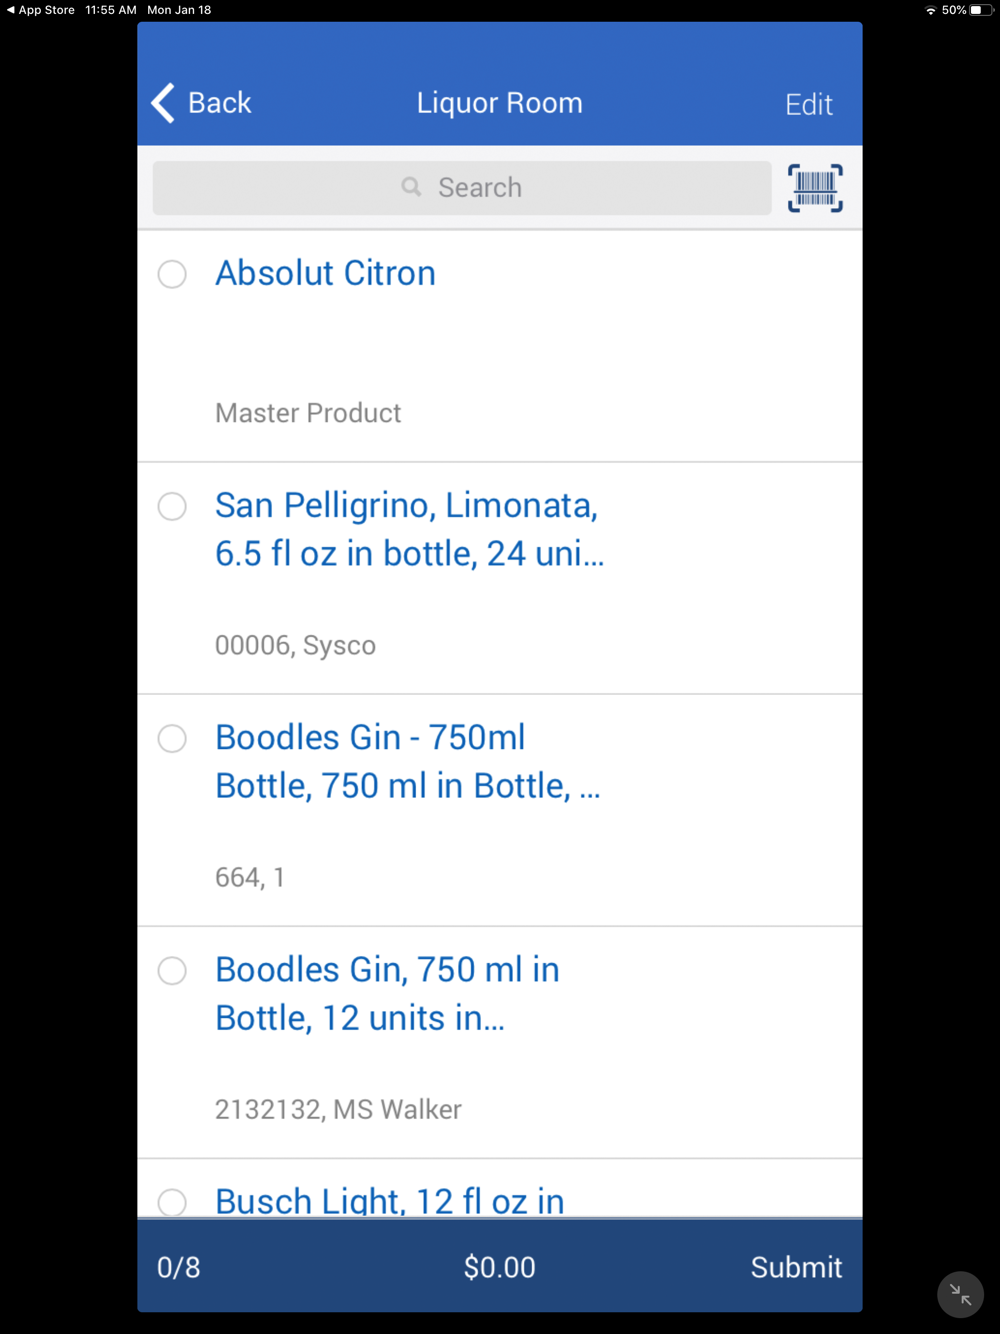Open San Pelligrino, Limonata product

[x=409, y=529]
